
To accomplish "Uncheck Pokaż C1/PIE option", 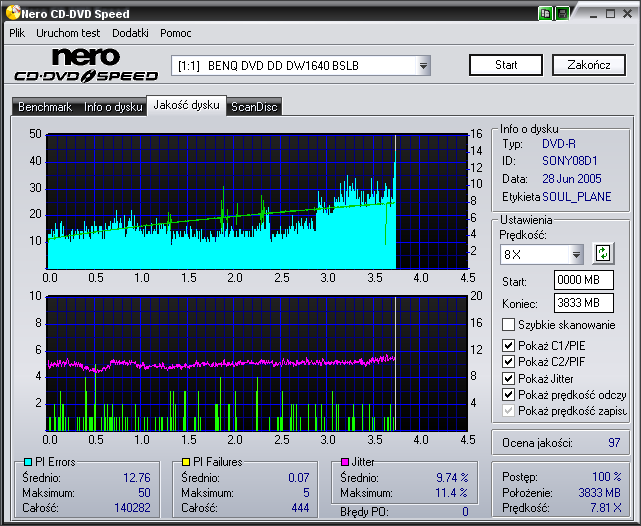I will point(508,345).
